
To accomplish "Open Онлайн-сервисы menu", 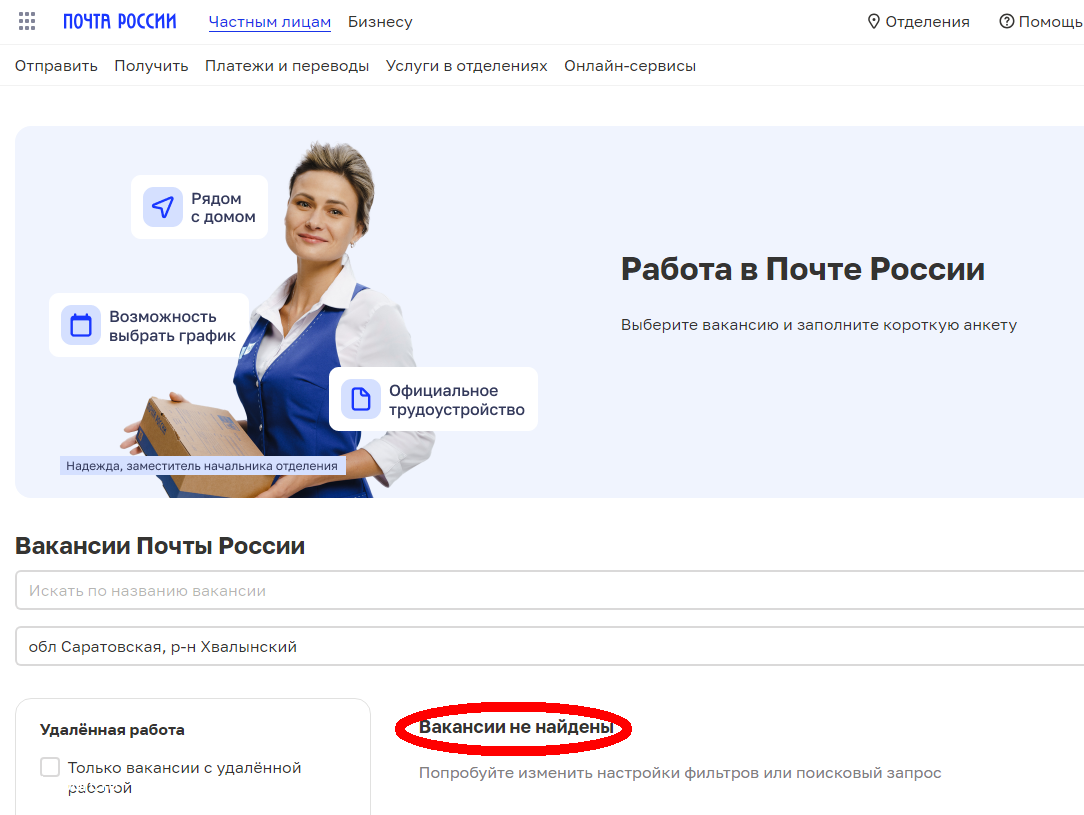I will (630, 66).
